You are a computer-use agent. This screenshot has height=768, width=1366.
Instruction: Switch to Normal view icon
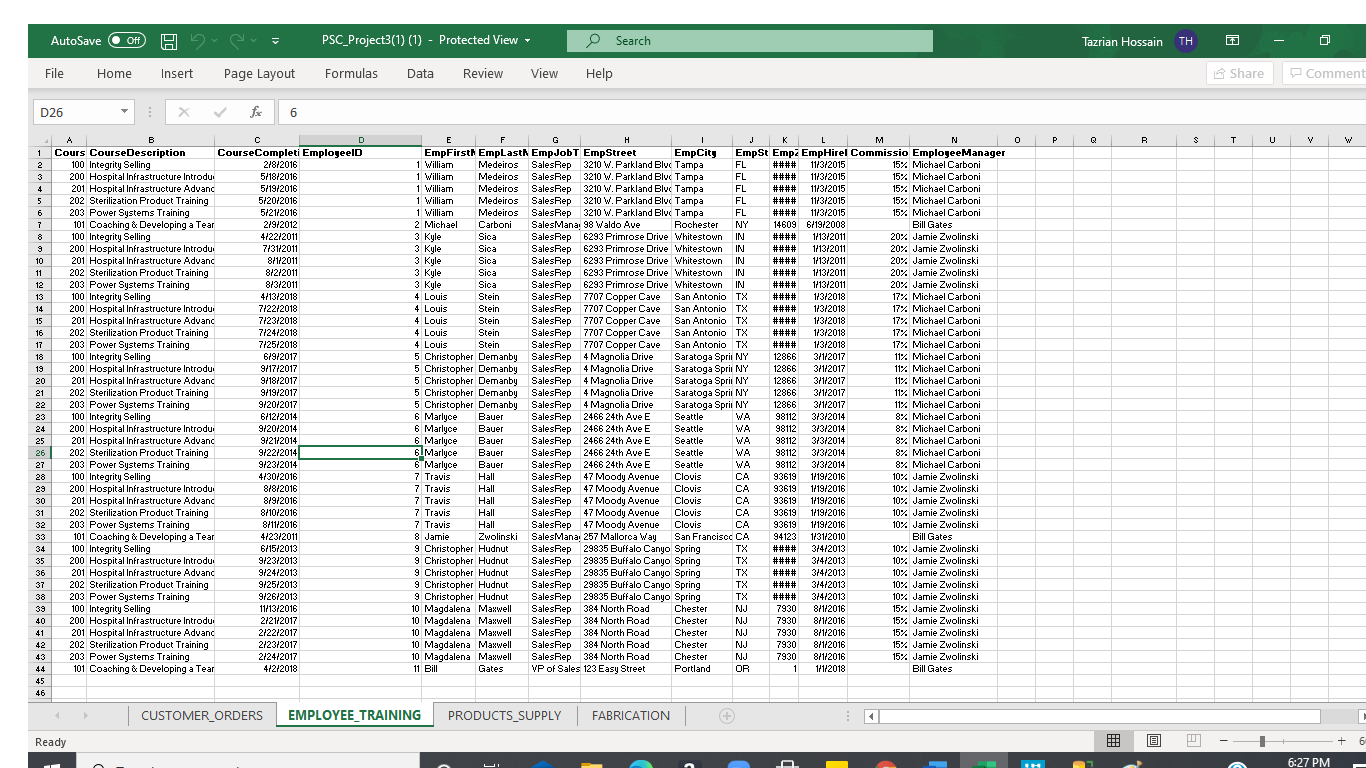click(1113, 741)
